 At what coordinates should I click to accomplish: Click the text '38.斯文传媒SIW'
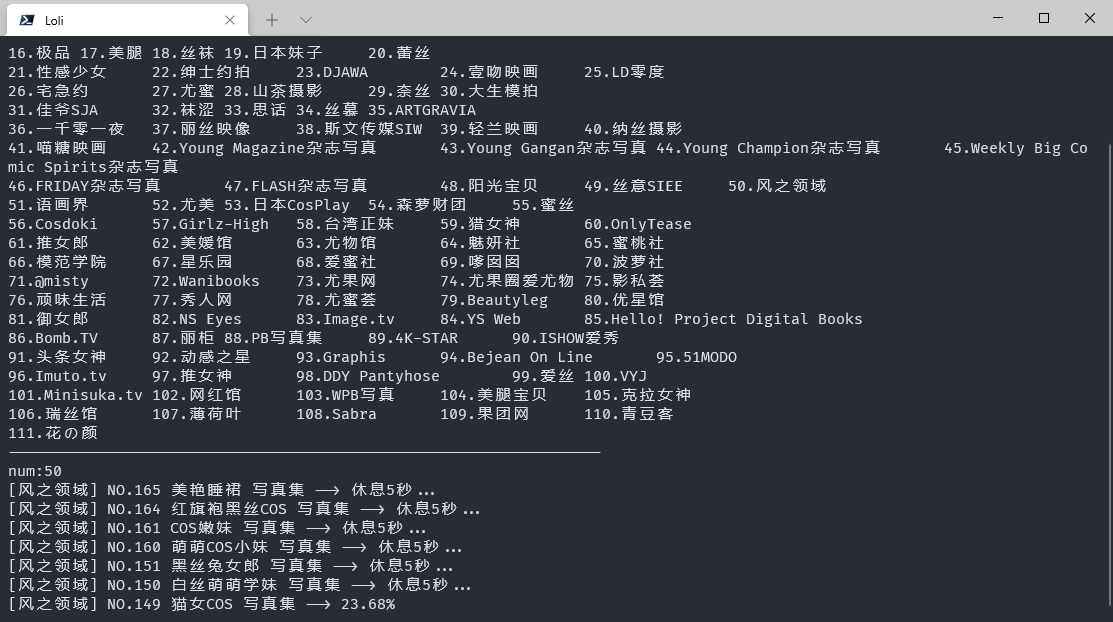[358, 129]
